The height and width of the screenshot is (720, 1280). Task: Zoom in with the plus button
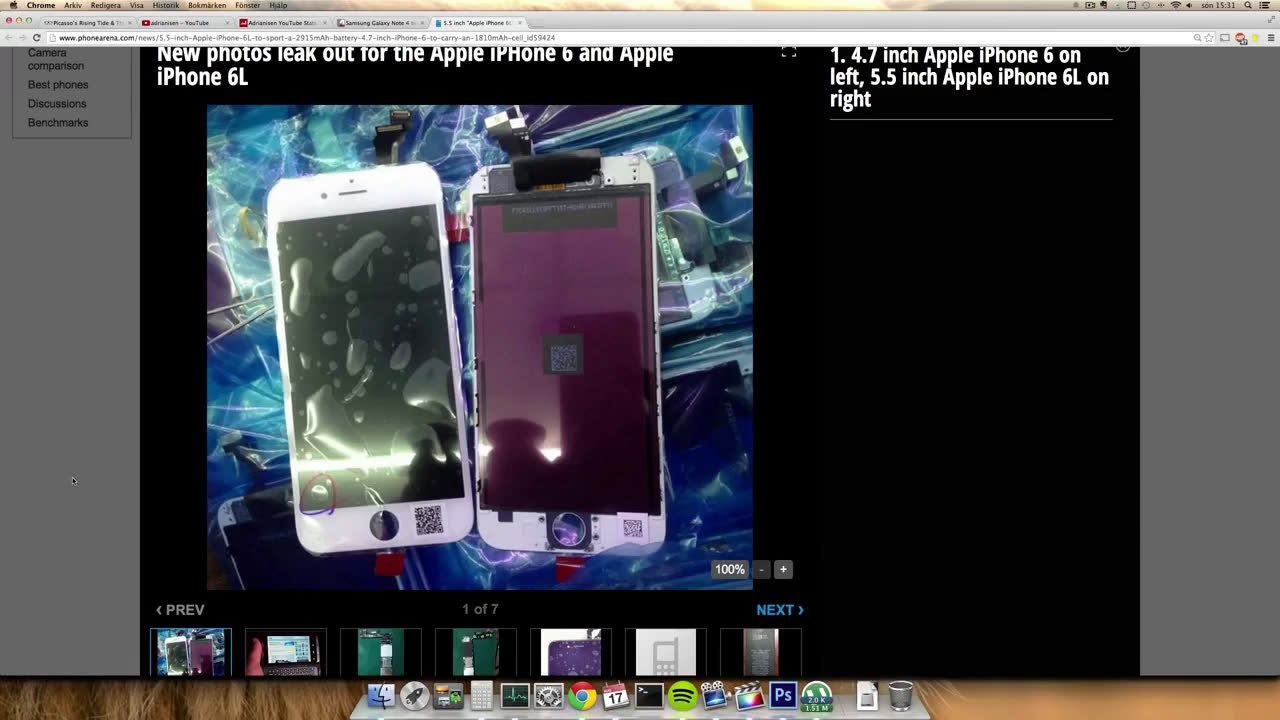point(783,569)
